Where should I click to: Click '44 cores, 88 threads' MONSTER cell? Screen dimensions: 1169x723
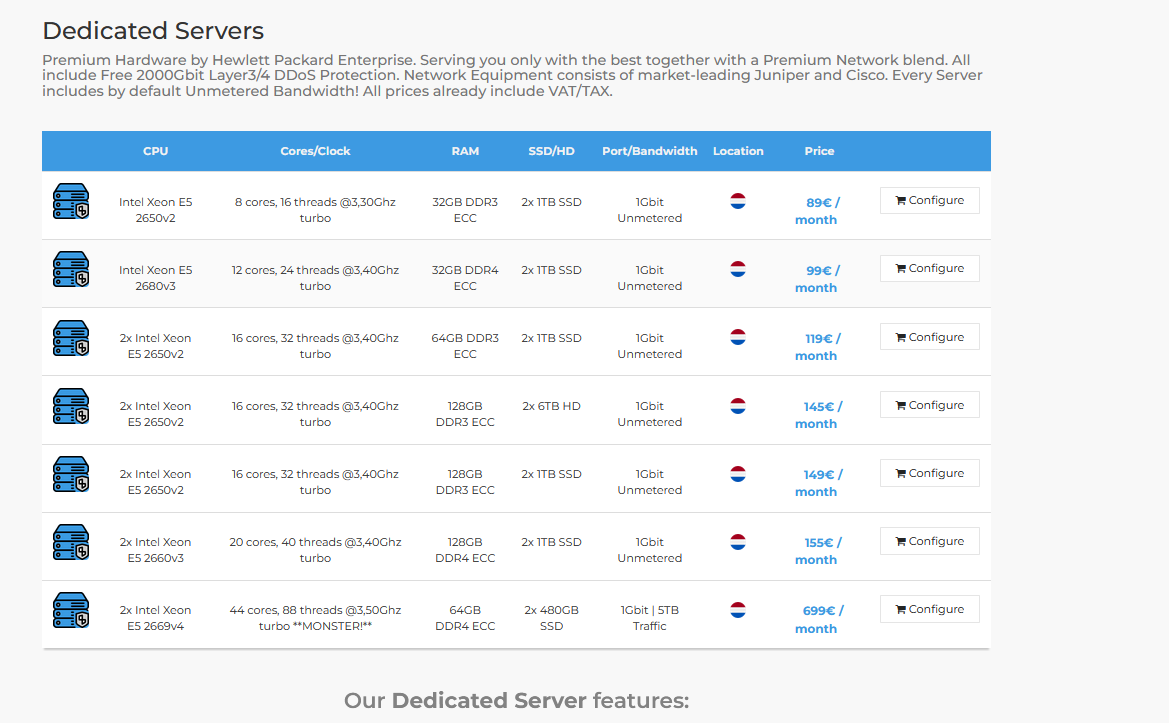(315, 618)
